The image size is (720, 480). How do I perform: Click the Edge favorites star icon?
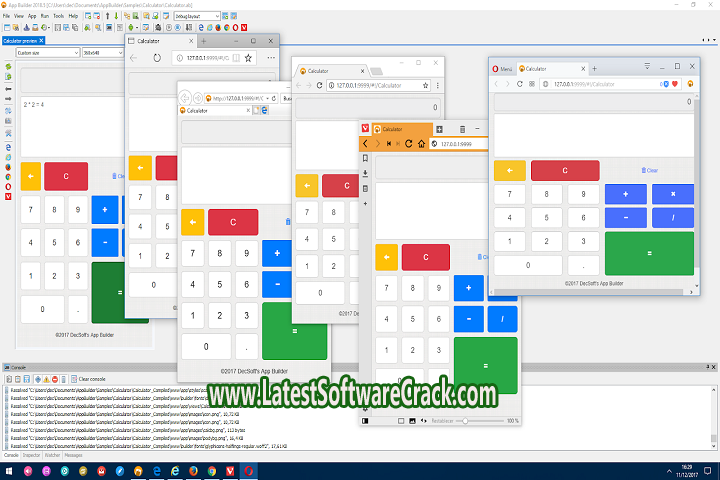[248, 58]
